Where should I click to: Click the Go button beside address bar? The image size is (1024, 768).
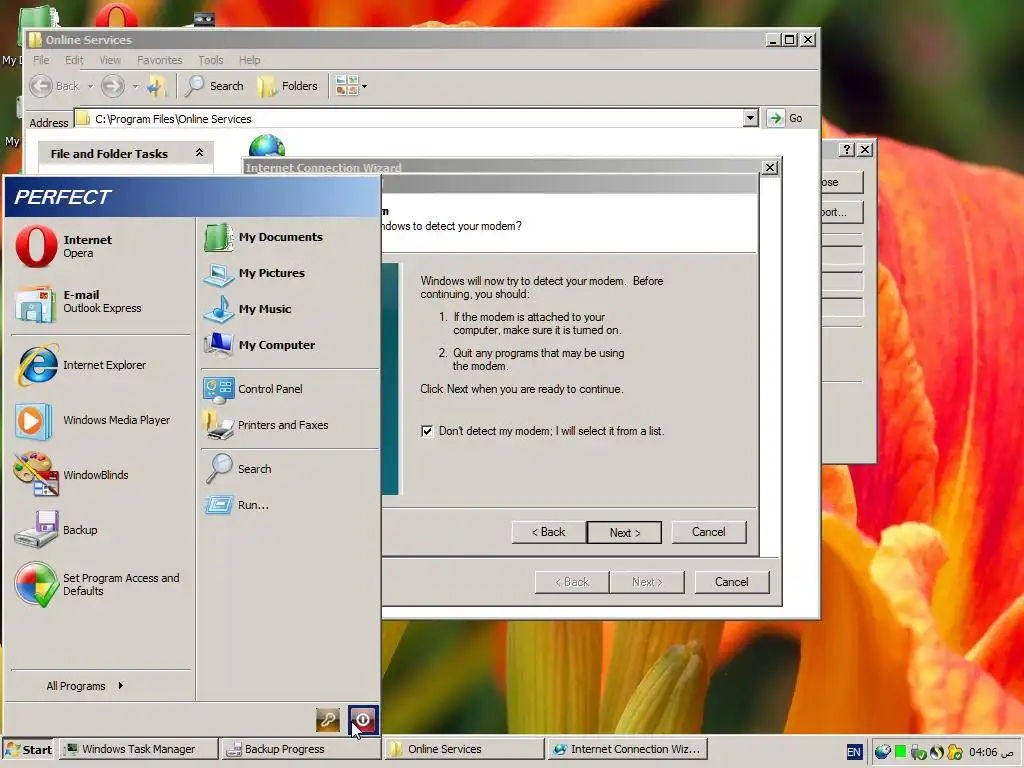point(786,118)
